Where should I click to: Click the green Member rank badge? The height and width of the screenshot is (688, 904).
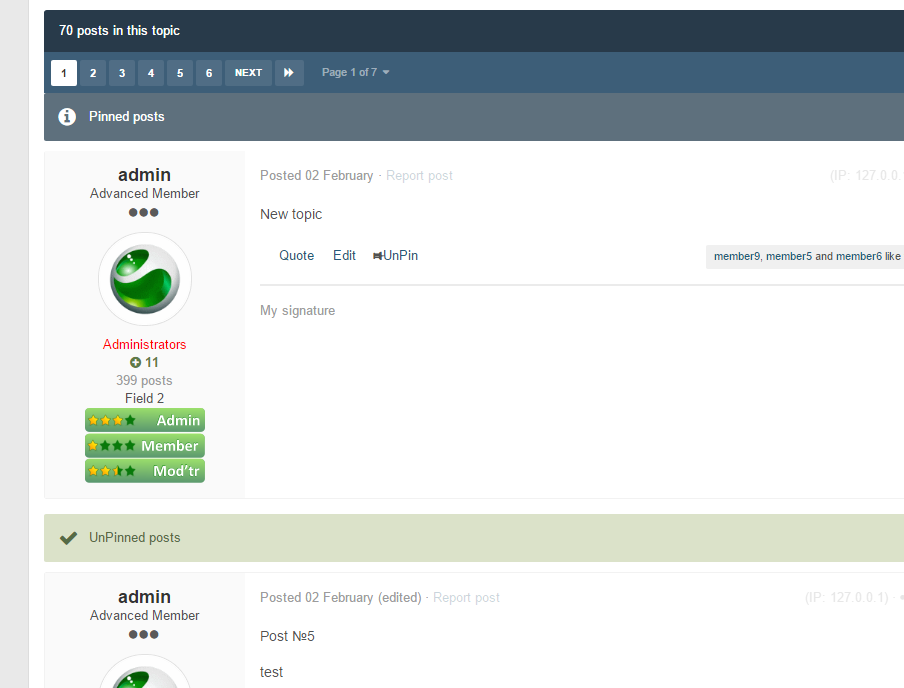(145, 446)
